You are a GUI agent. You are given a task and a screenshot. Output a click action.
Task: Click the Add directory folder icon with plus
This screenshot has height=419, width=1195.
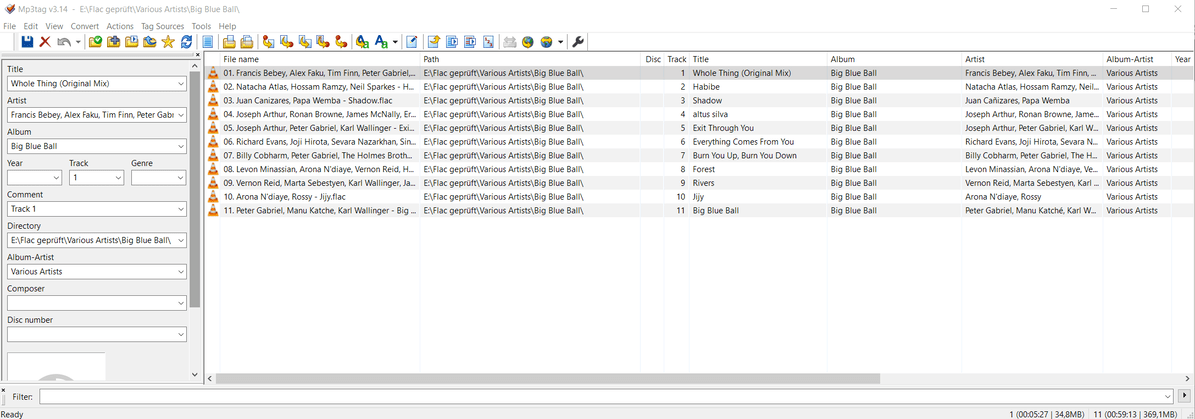coord(113,42)
